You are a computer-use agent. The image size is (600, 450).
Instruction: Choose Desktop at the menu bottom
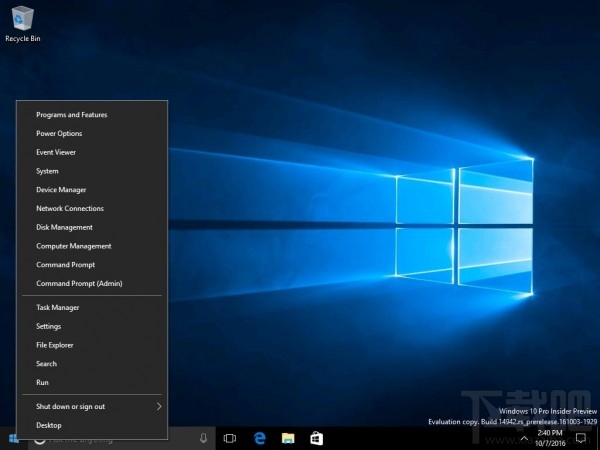pyautogui.click(x=92, y=426)
